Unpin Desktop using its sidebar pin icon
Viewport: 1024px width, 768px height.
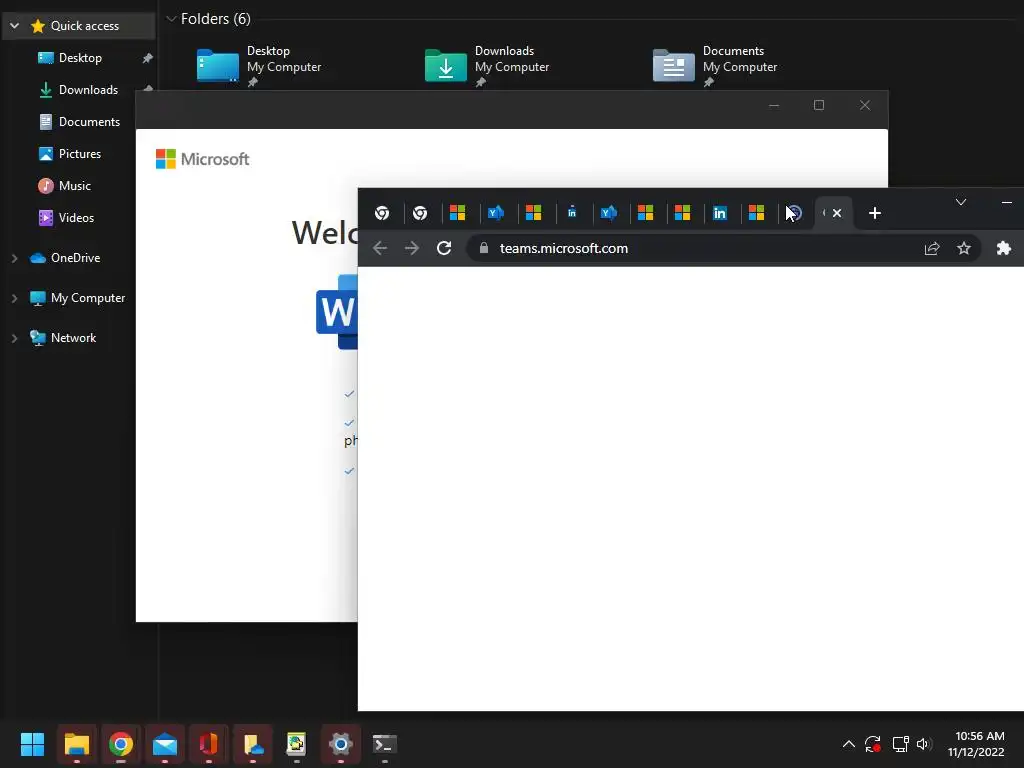click(x=148, y=58)
